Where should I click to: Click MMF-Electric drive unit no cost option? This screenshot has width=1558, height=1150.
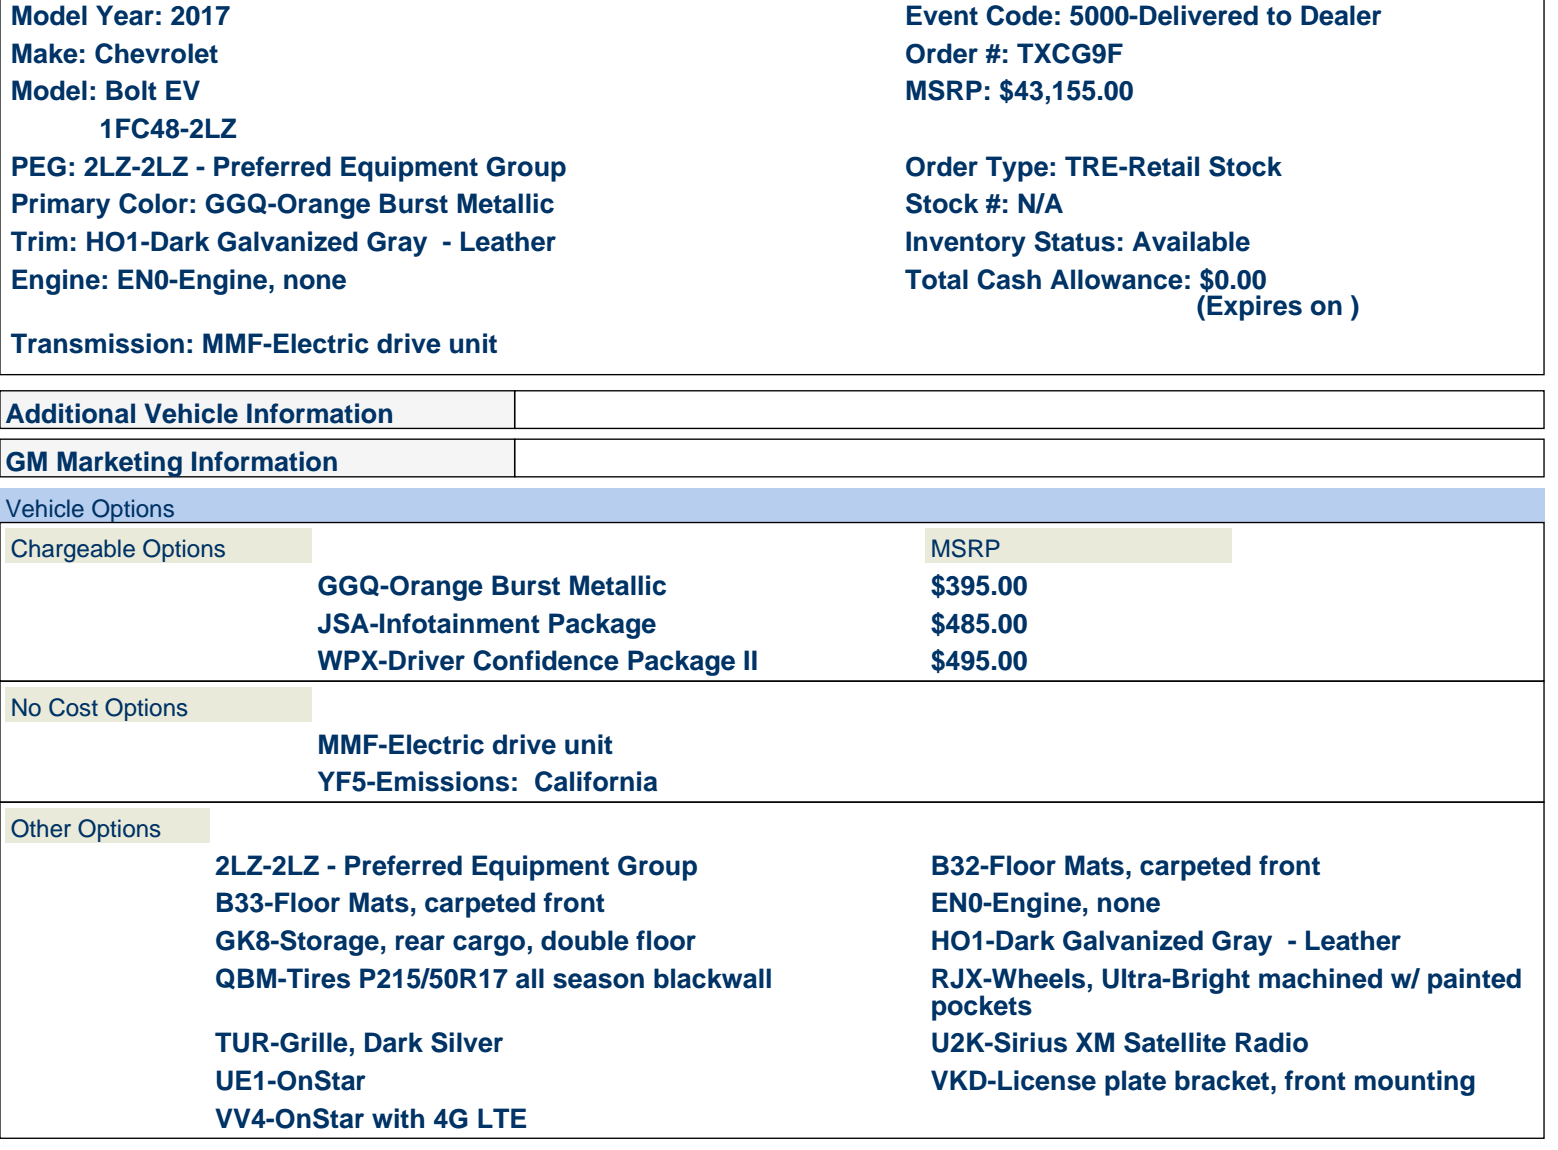(465, 745)
